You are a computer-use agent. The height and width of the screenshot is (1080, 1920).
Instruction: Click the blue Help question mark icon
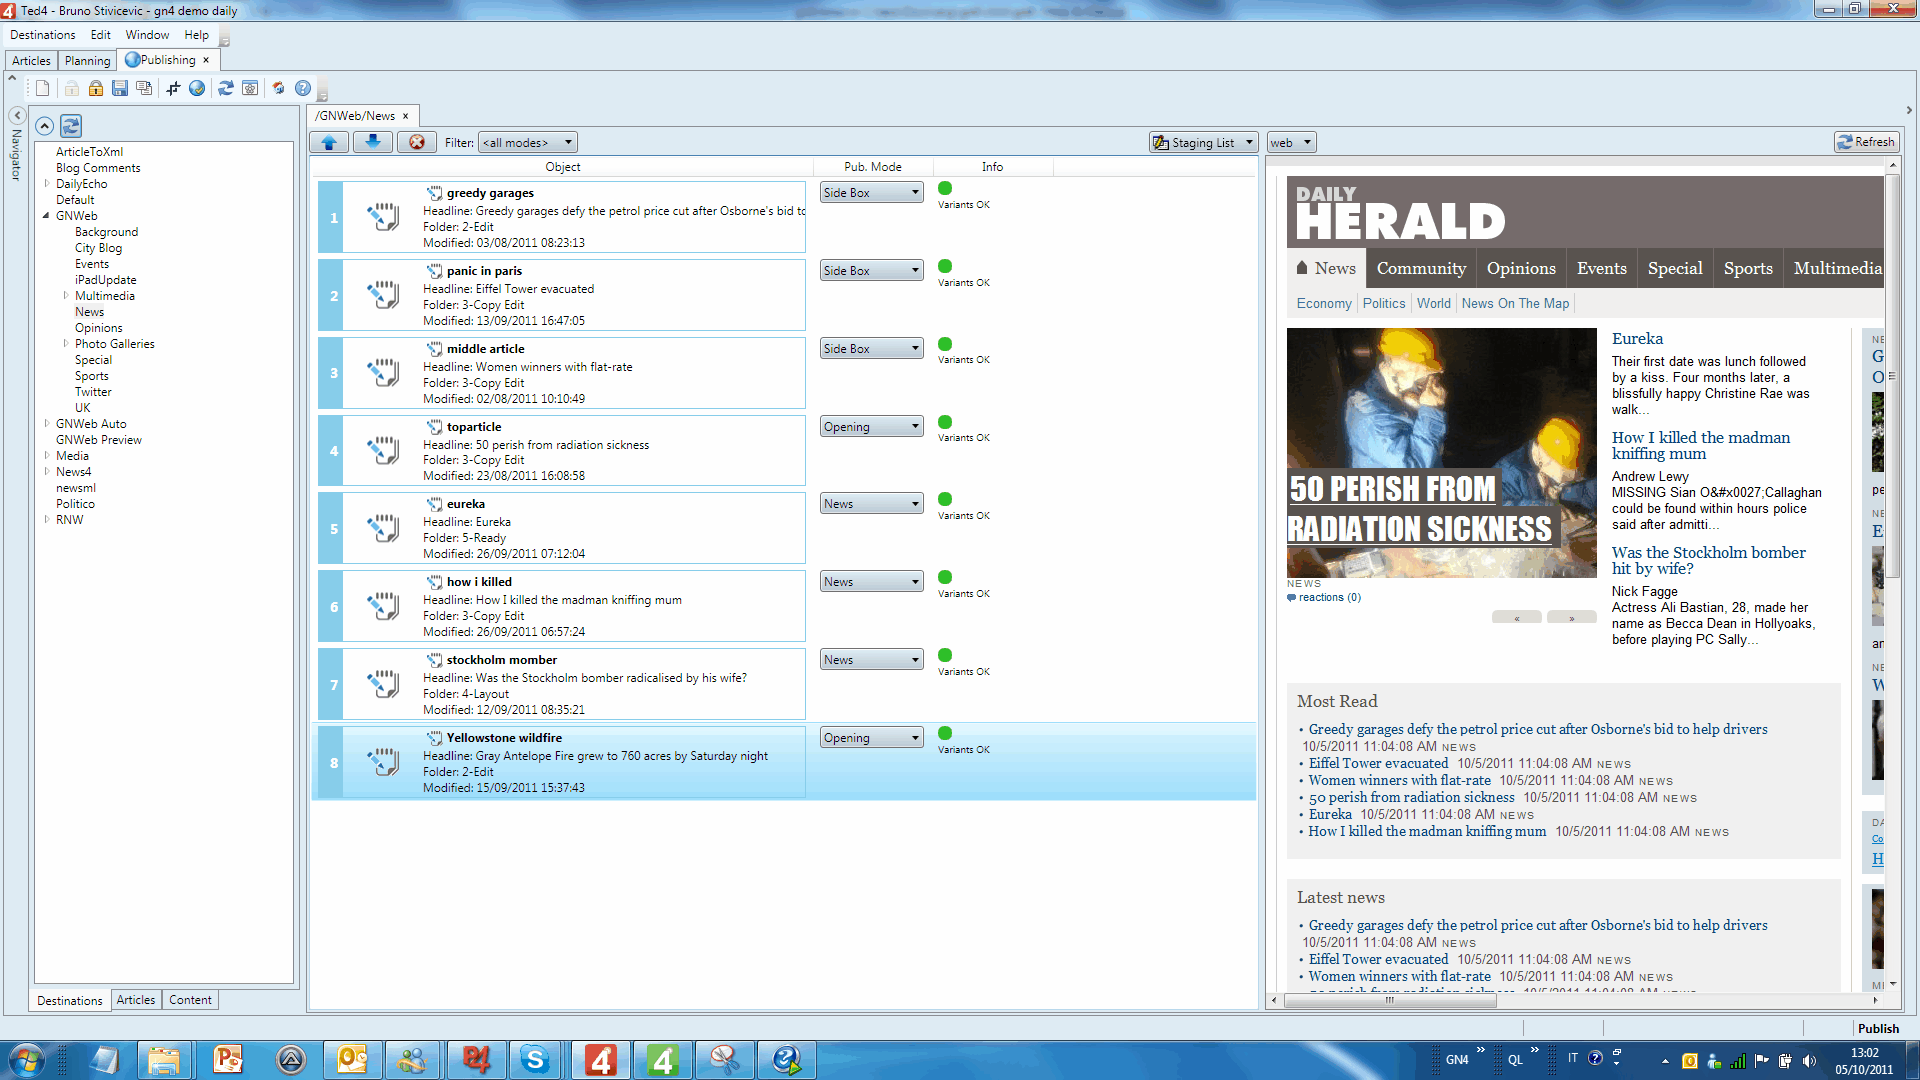pyautogui.click(x=303, y=88)
